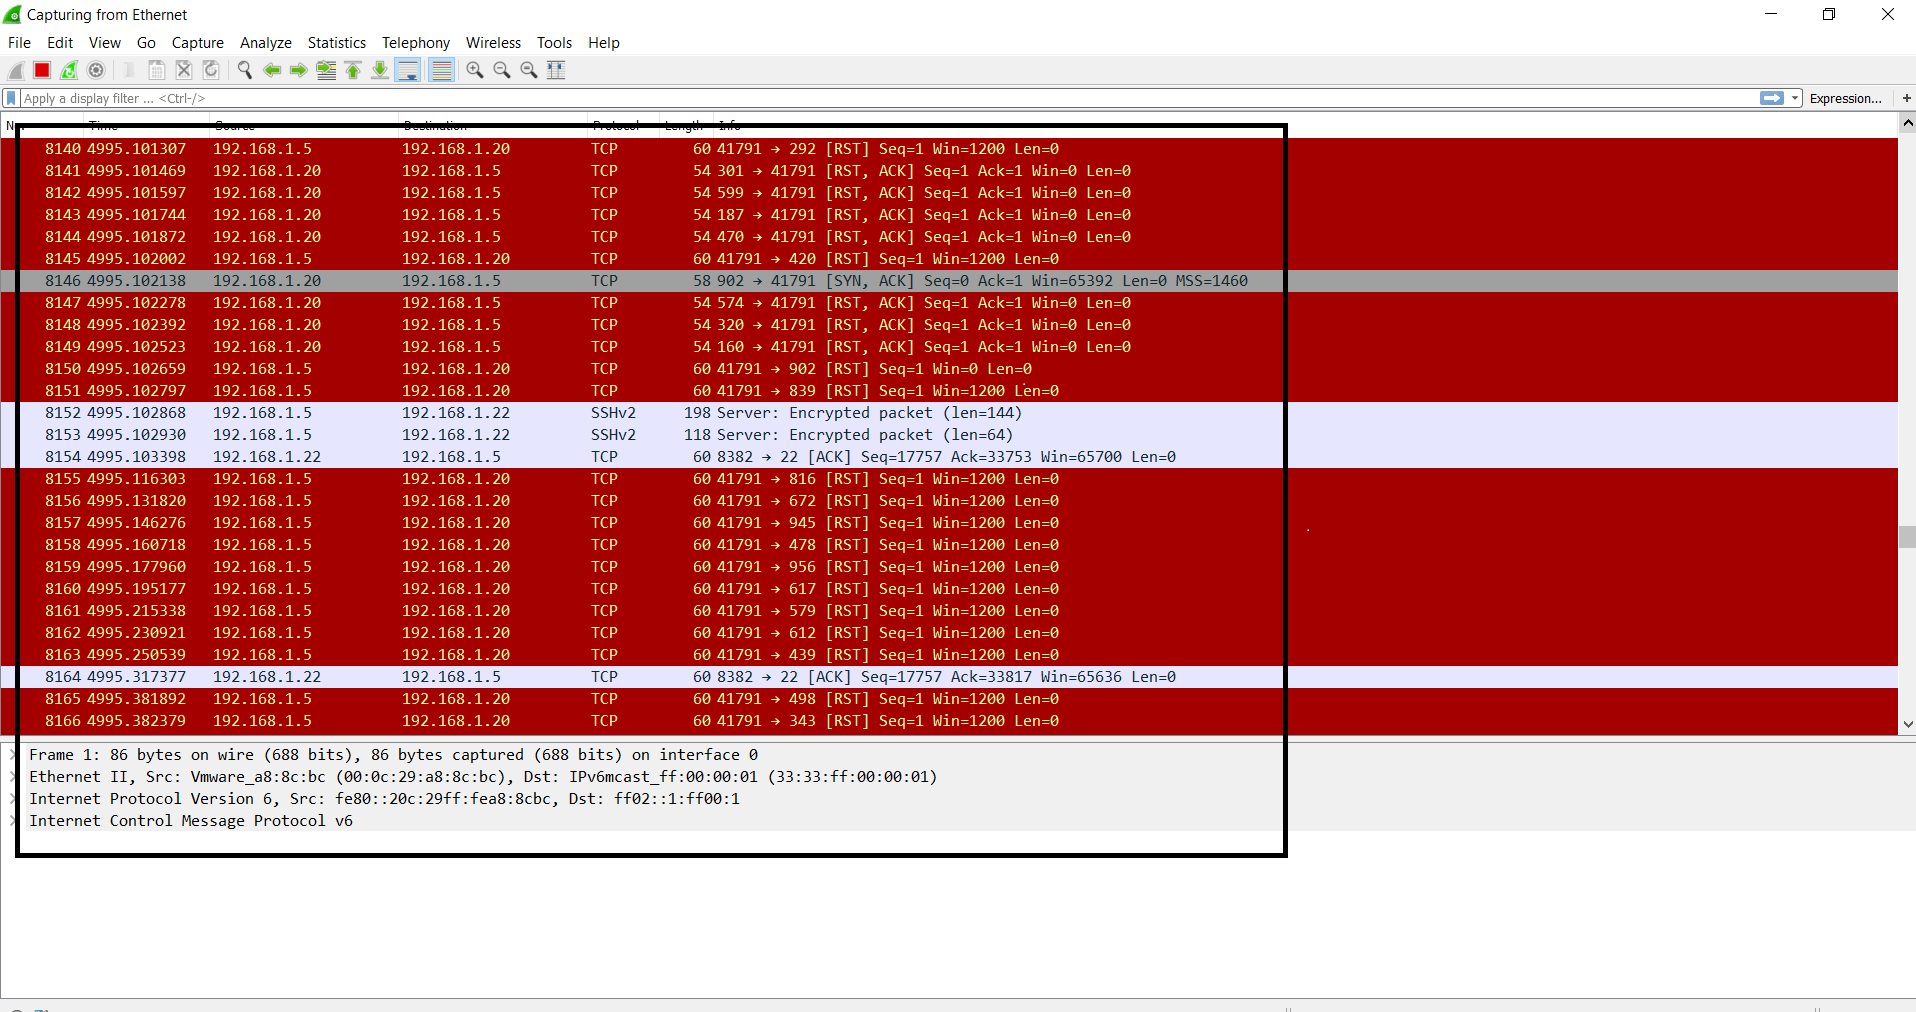
Task: Add a new filter button with plus
Action: tap(1907, 98)
